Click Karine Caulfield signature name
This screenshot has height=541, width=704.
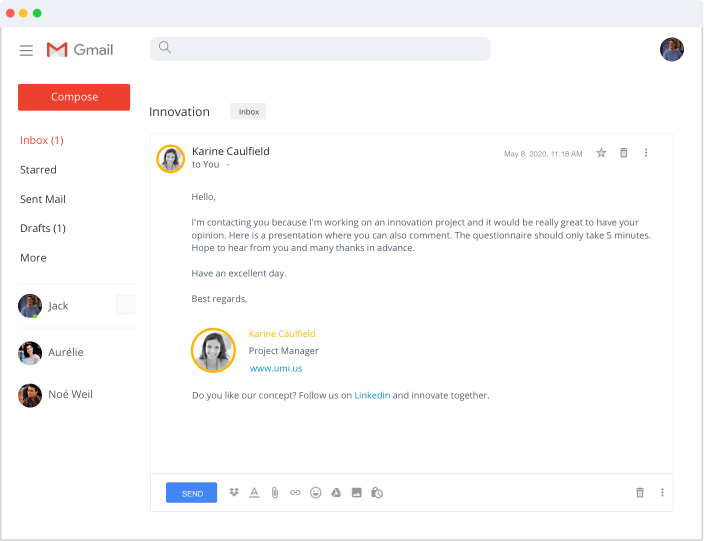pyautogui.click(x=282, y=334)
